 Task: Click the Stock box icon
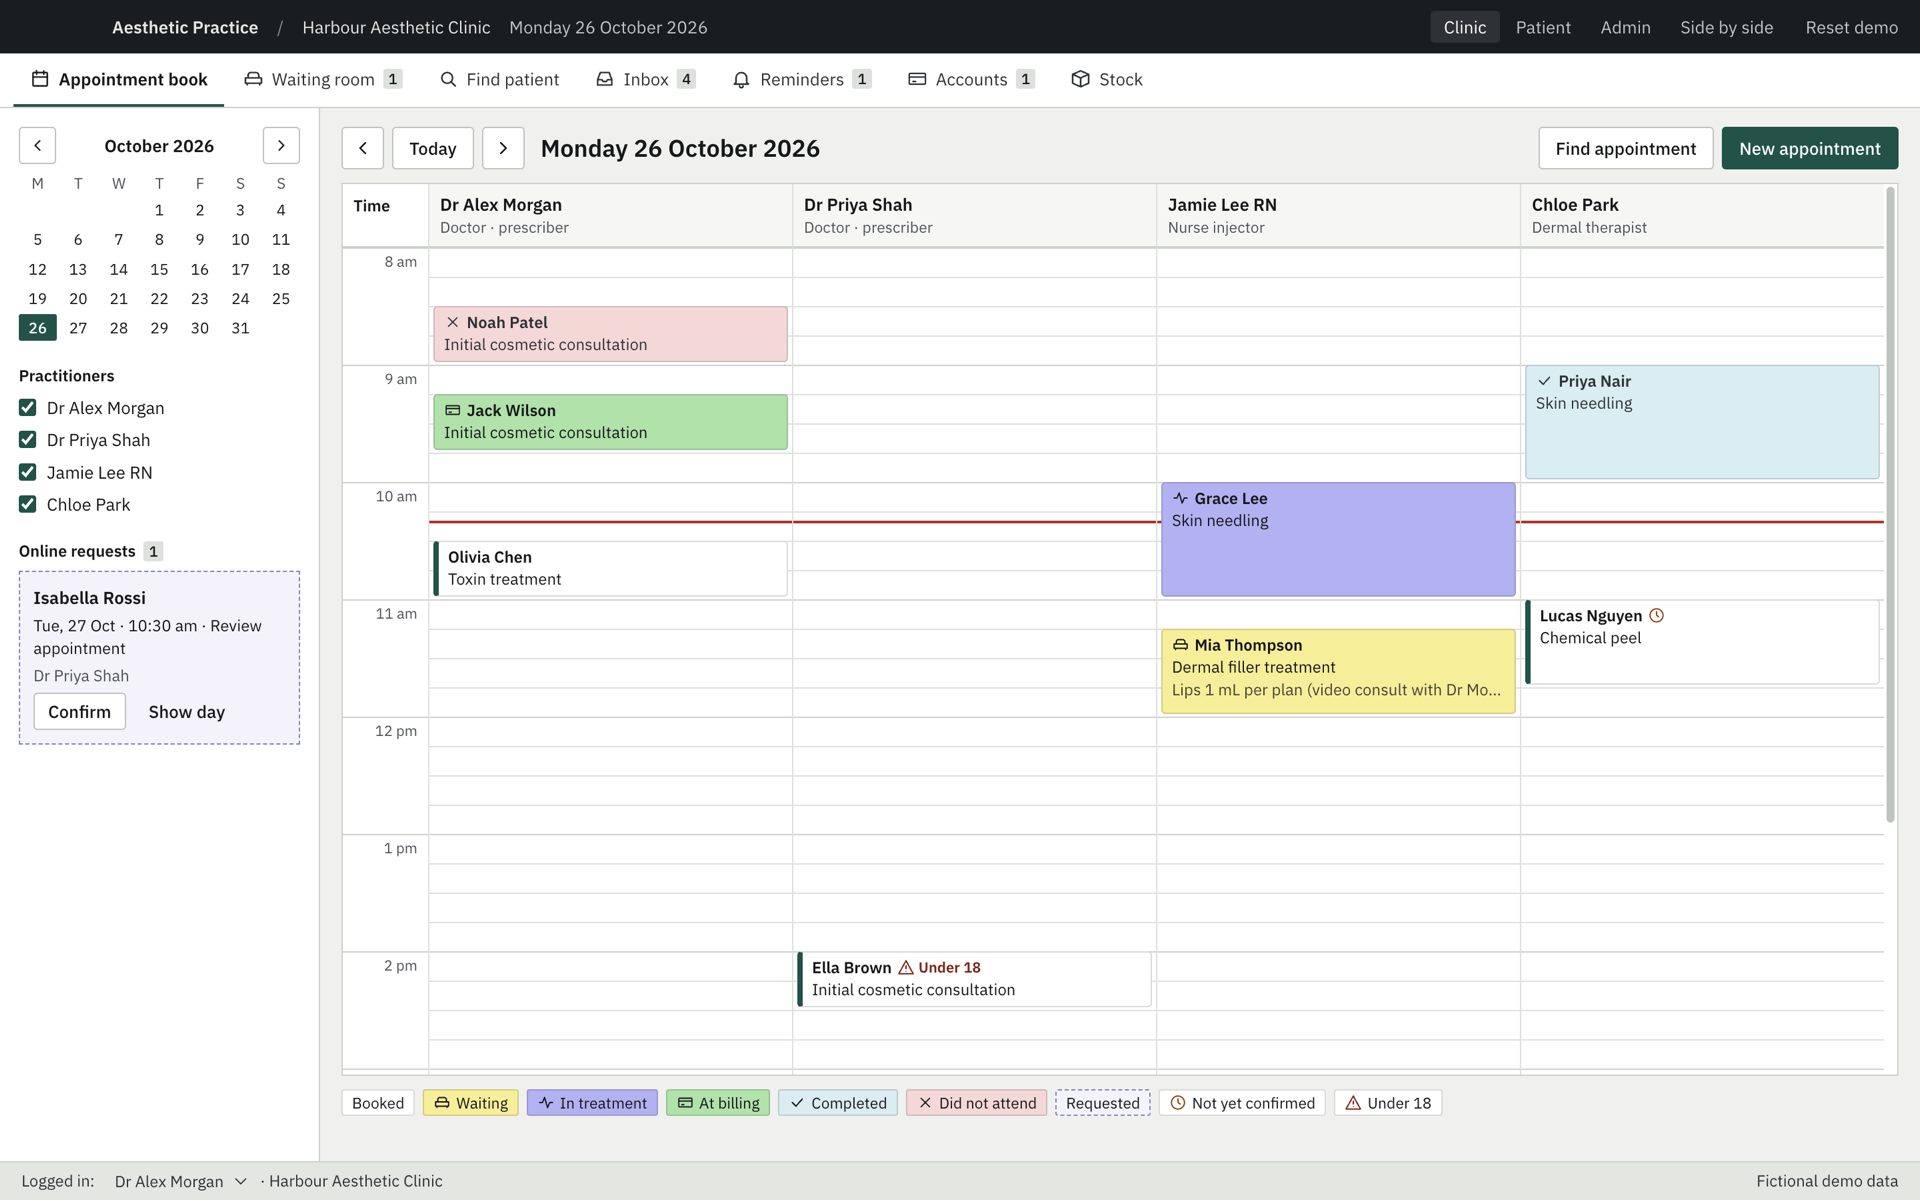click(1080, 79)
